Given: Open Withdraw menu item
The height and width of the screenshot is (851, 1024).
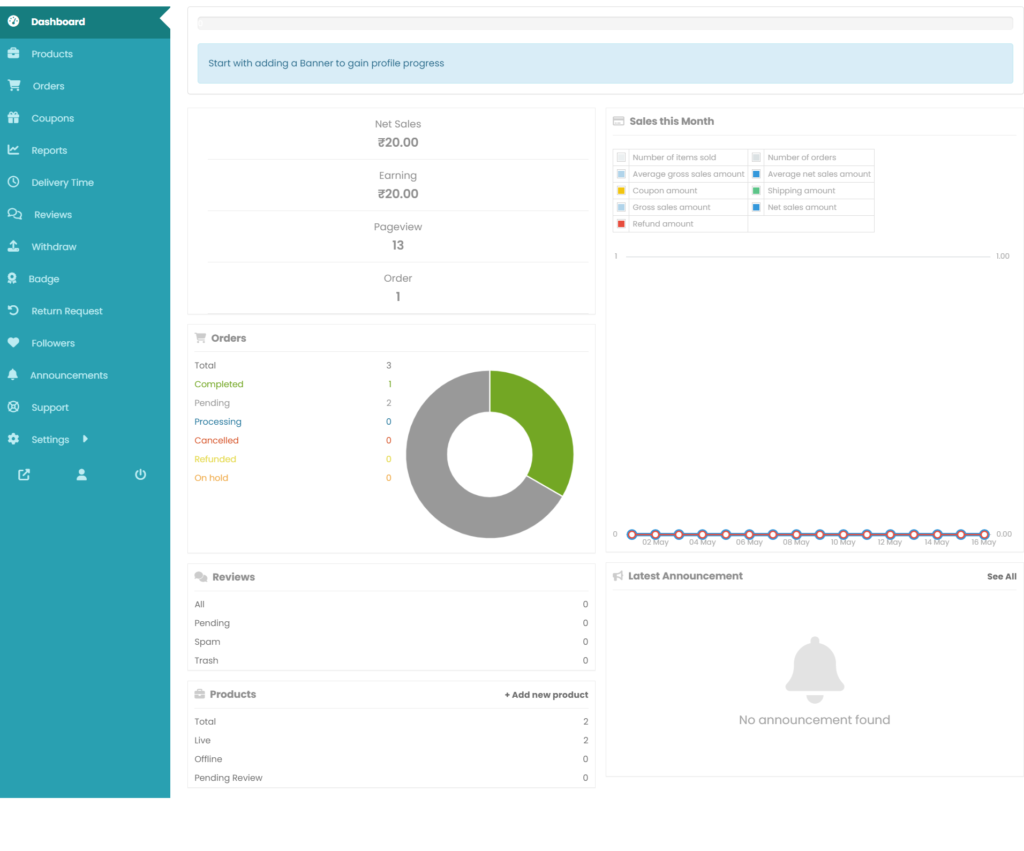Looking at the screenshot, I should click(85, 246).
